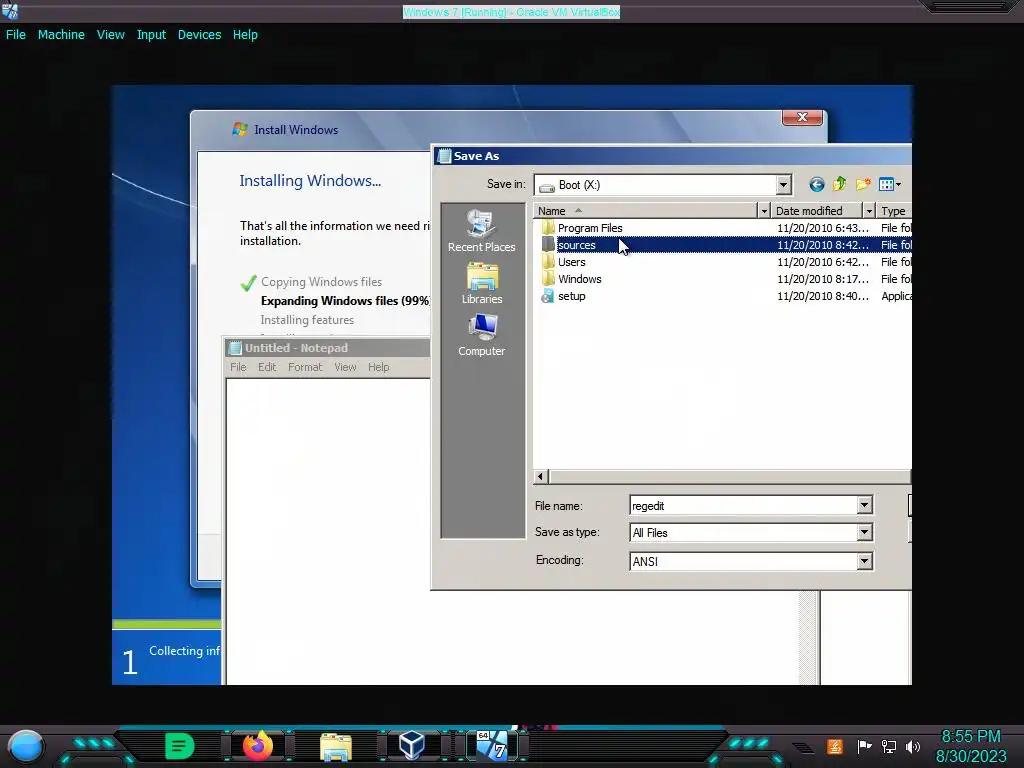
Task: Click the 'Windows' folder name
Action: (x=579, y=279)
